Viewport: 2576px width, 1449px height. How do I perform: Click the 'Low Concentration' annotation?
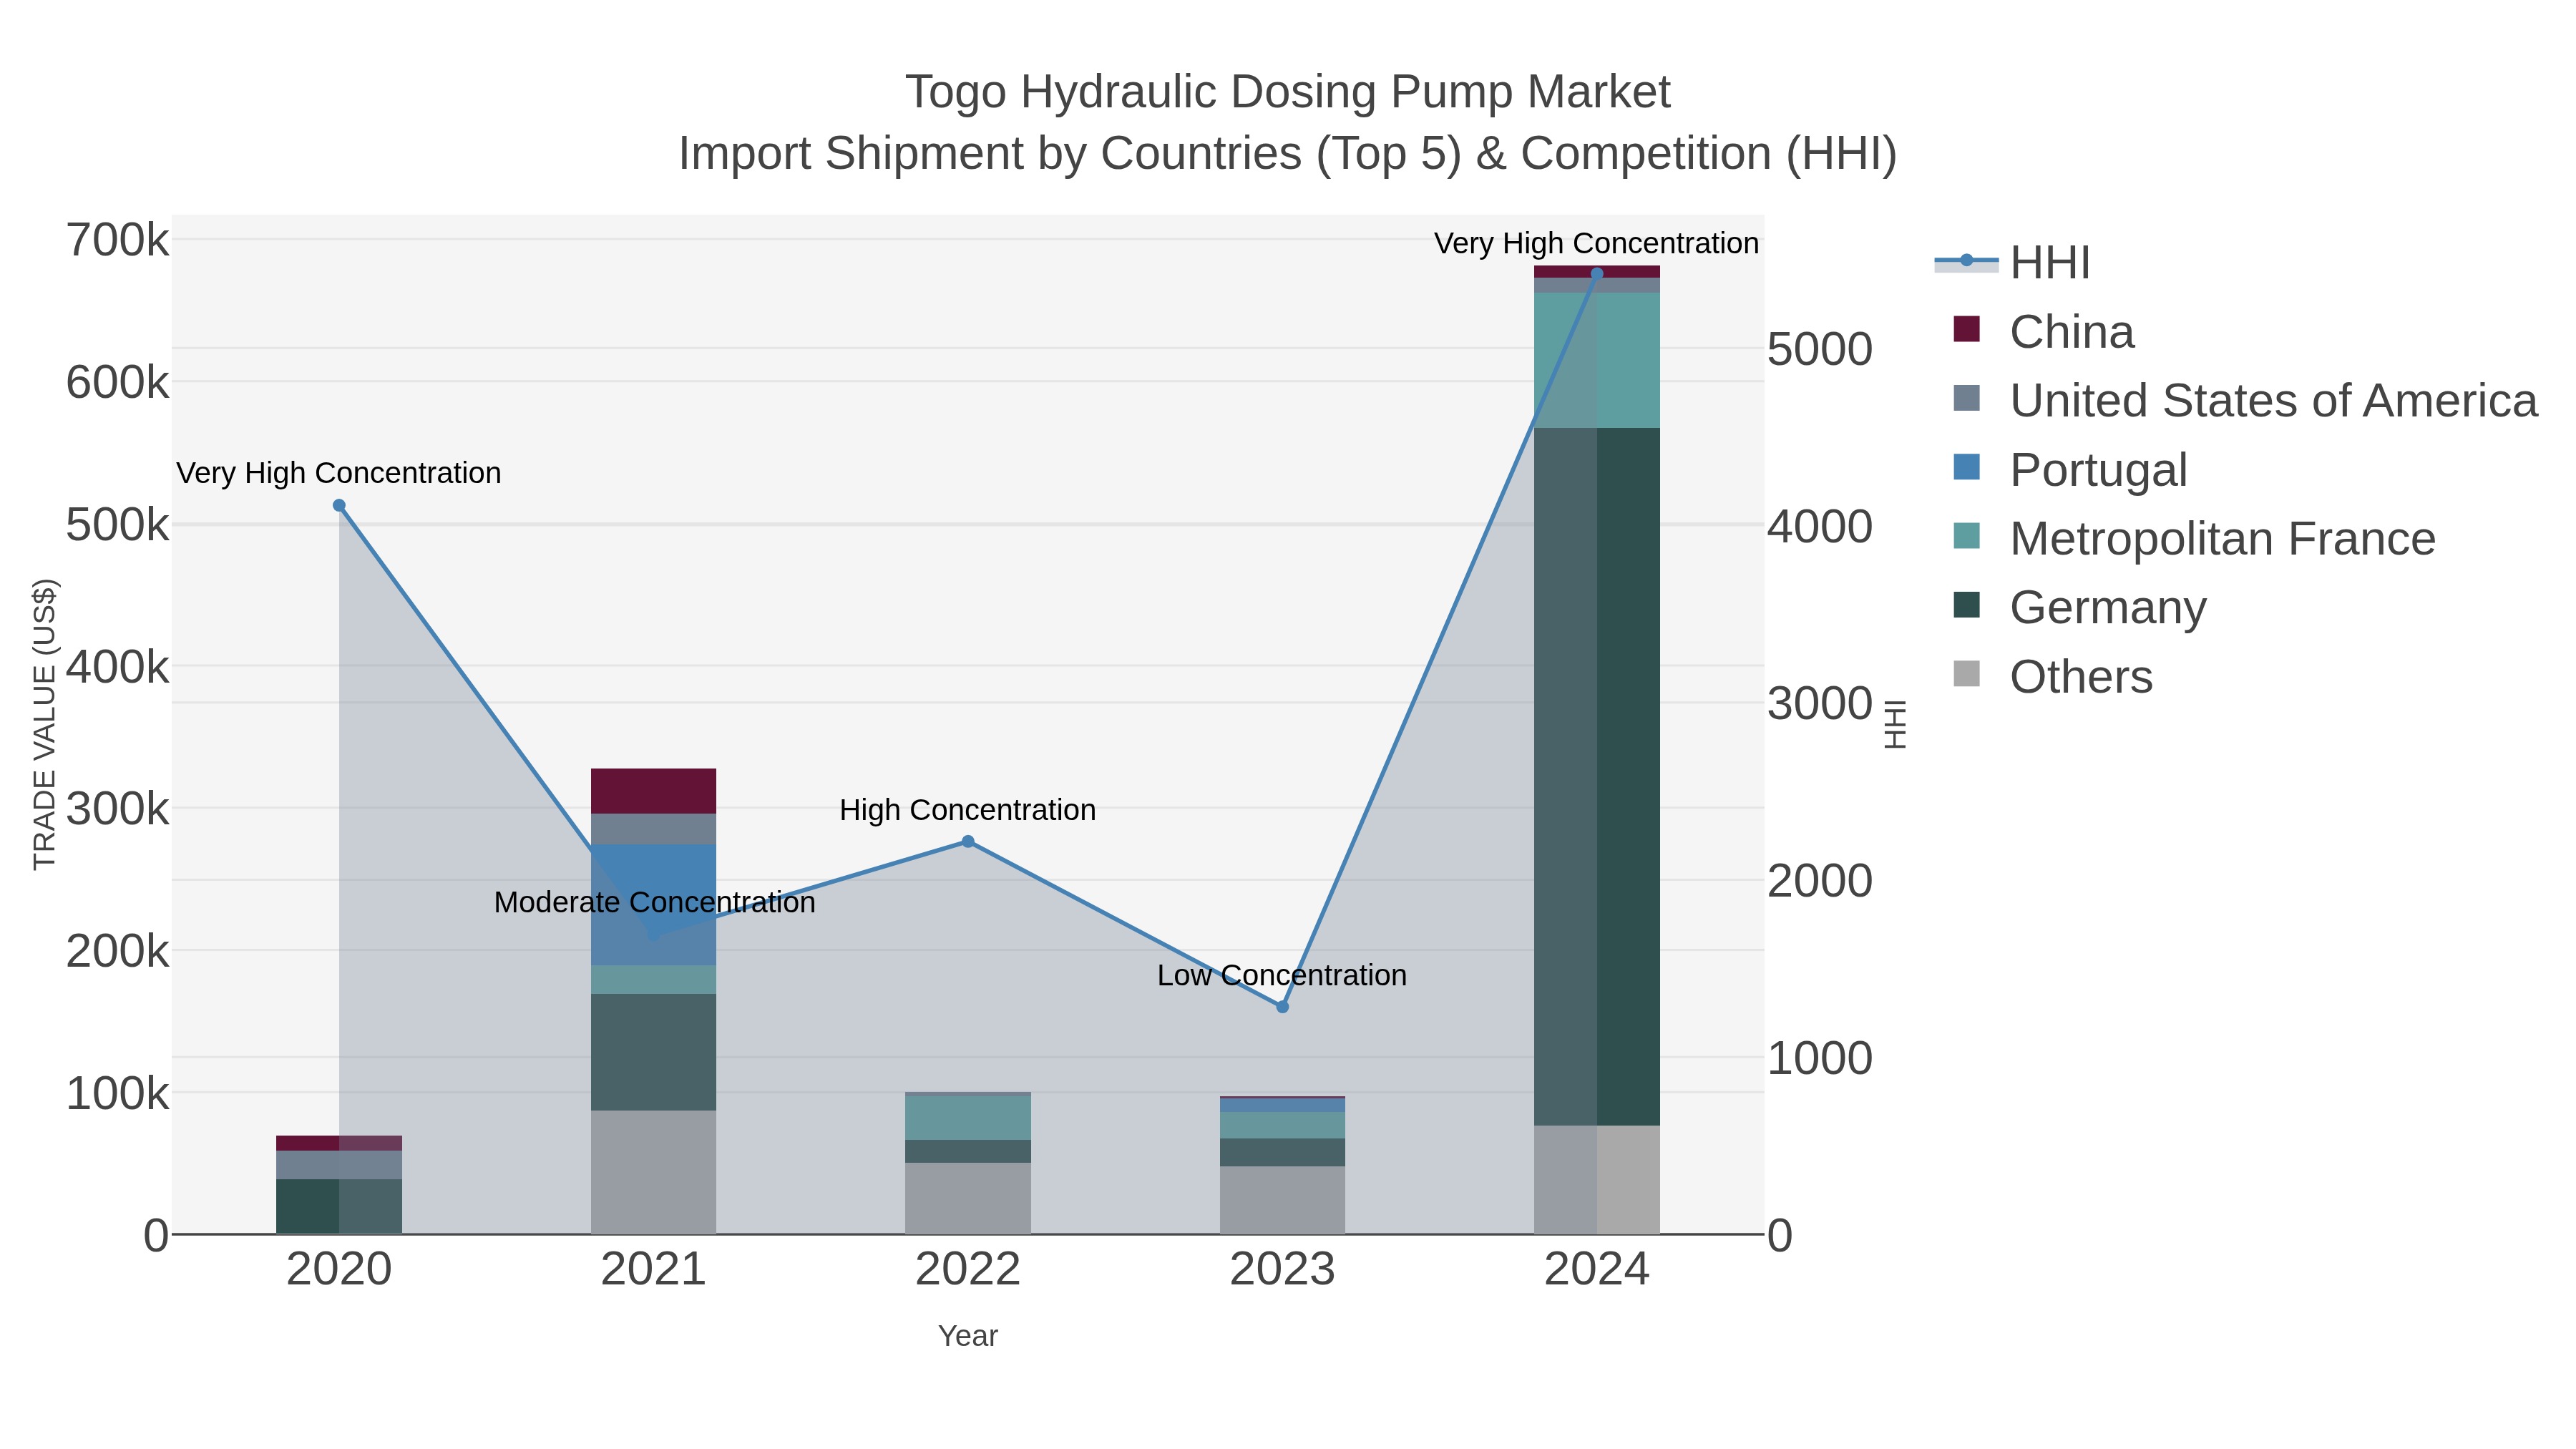1282,975
